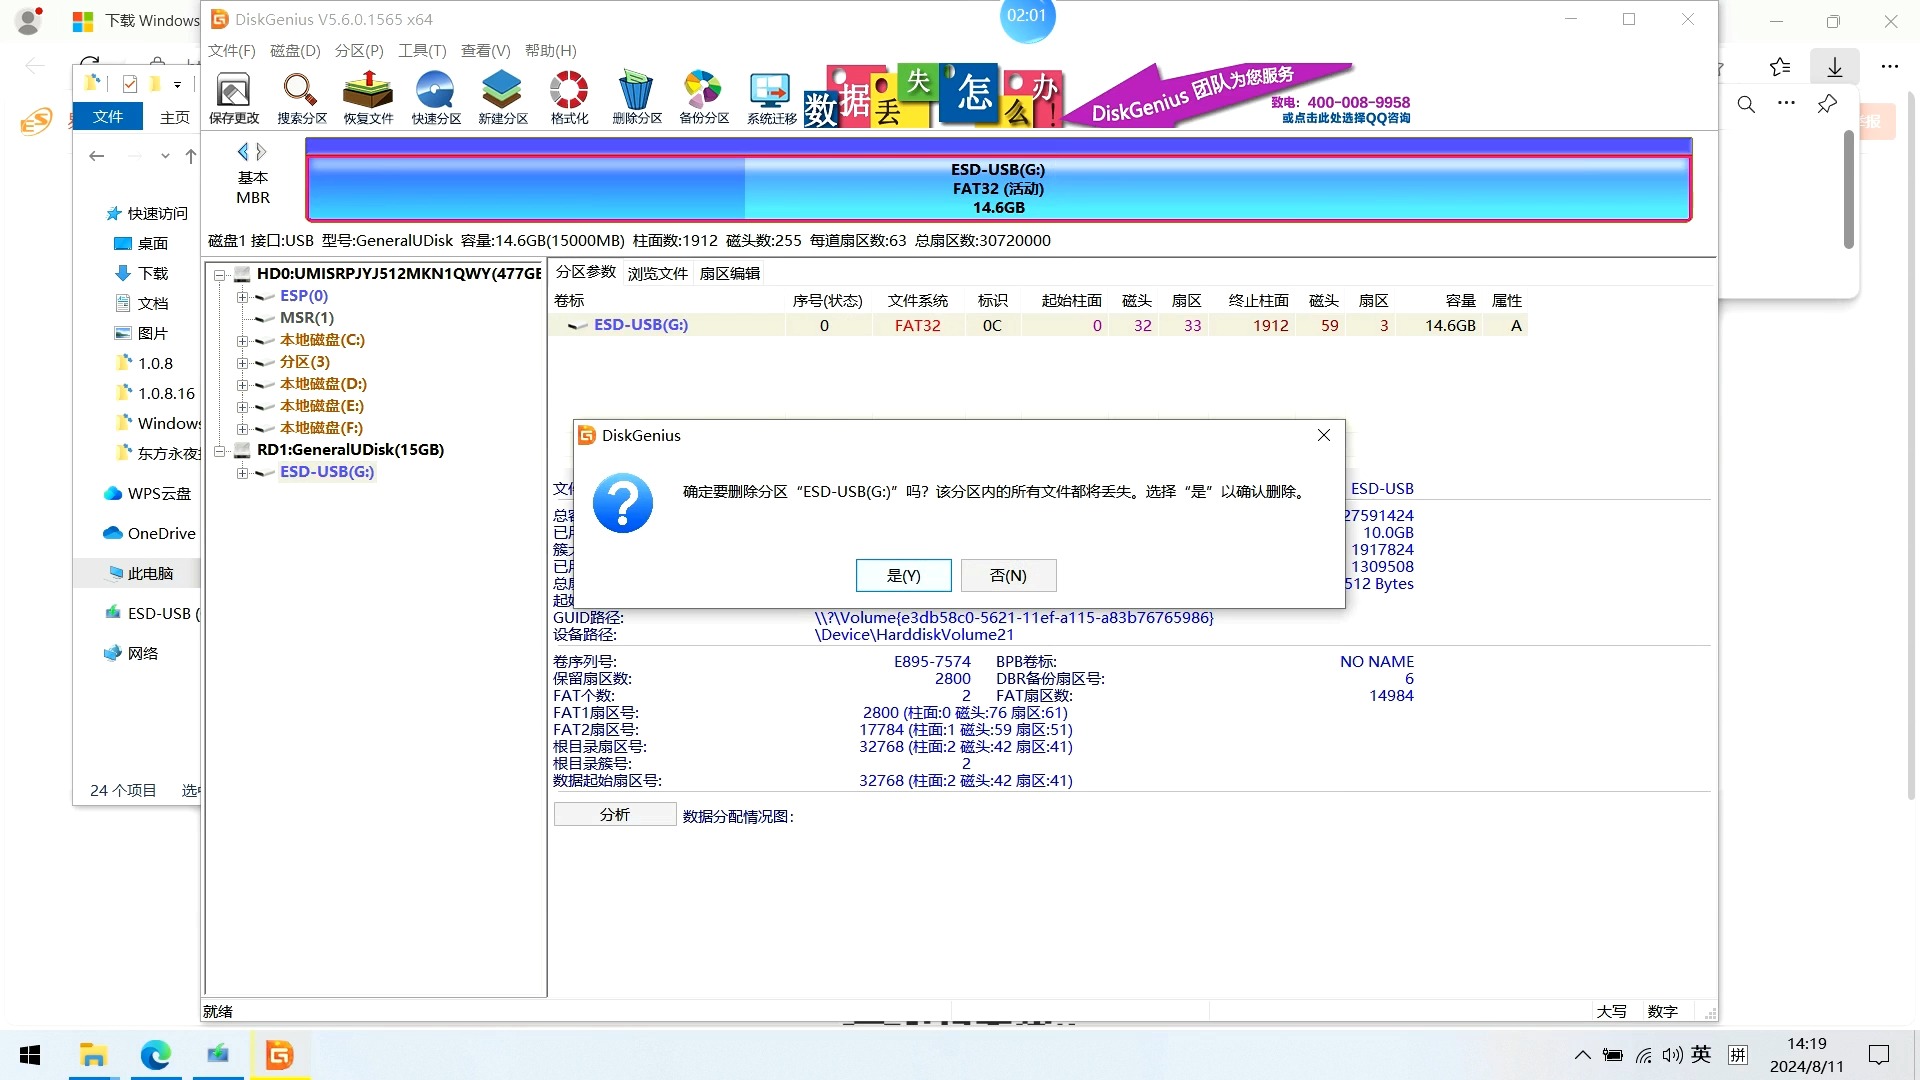
Task: Click the Format (格式化) toolbar icon
Action: click(569, 97)
